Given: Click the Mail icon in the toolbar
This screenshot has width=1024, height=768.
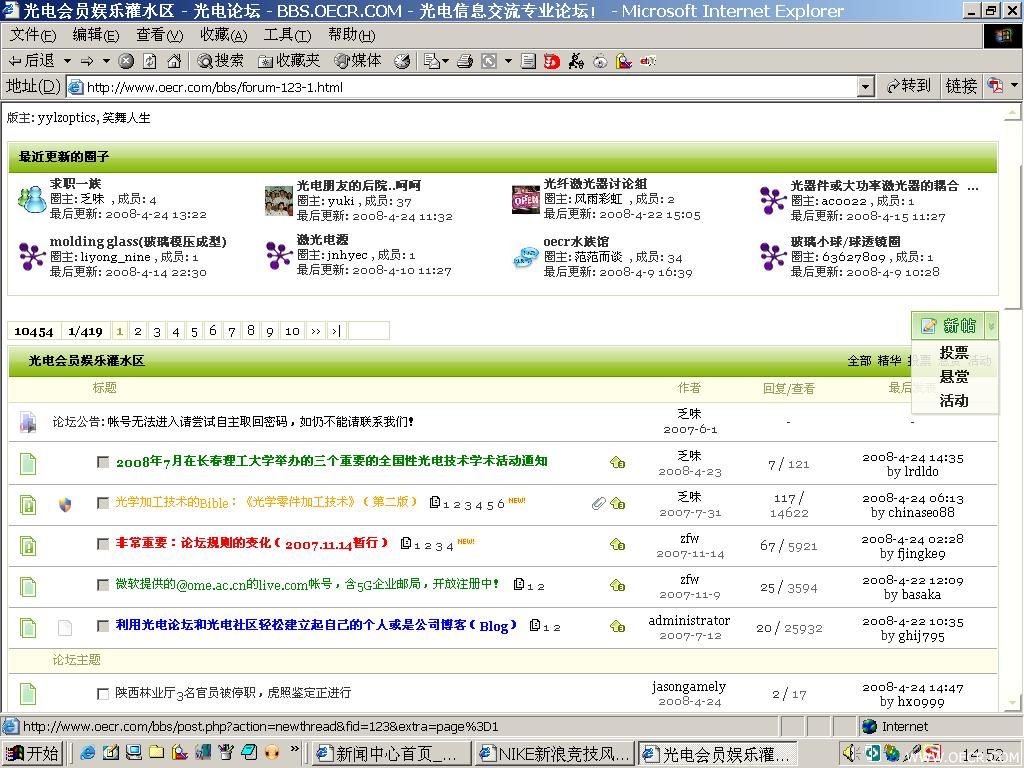Looking at the screenshot, I should 432,61.
